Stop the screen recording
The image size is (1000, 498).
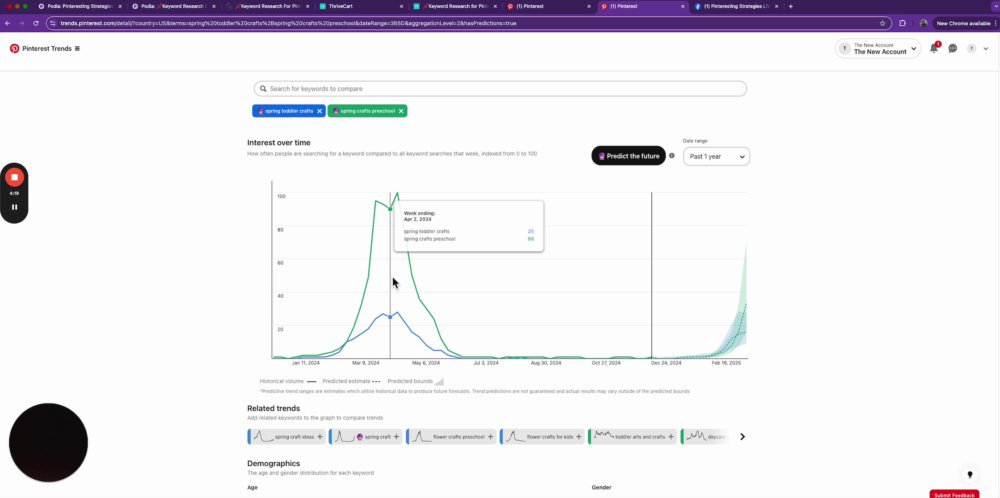click(x=14, y=177)
